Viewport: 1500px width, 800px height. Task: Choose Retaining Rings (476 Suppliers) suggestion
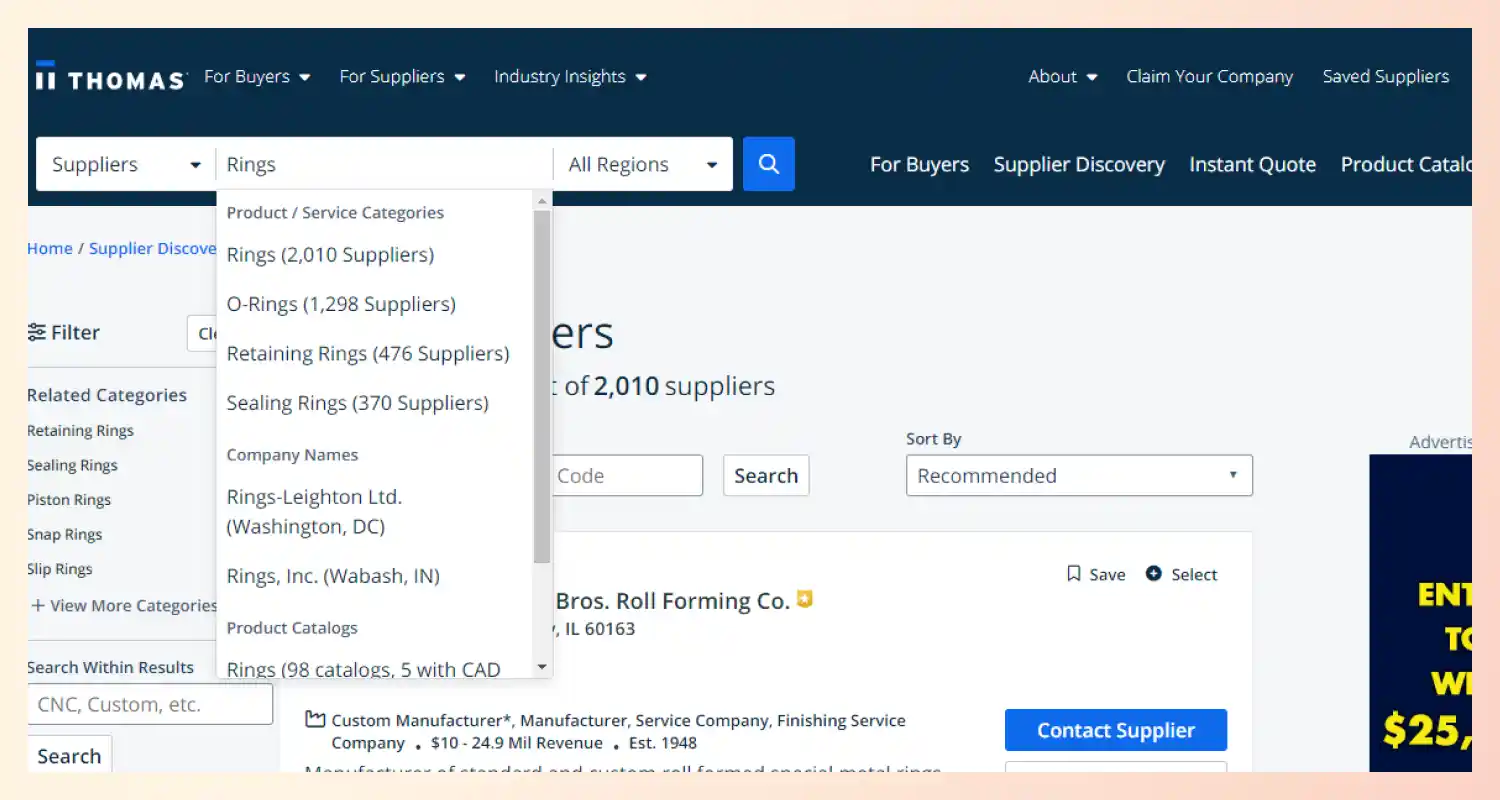[x=368, y=354]
